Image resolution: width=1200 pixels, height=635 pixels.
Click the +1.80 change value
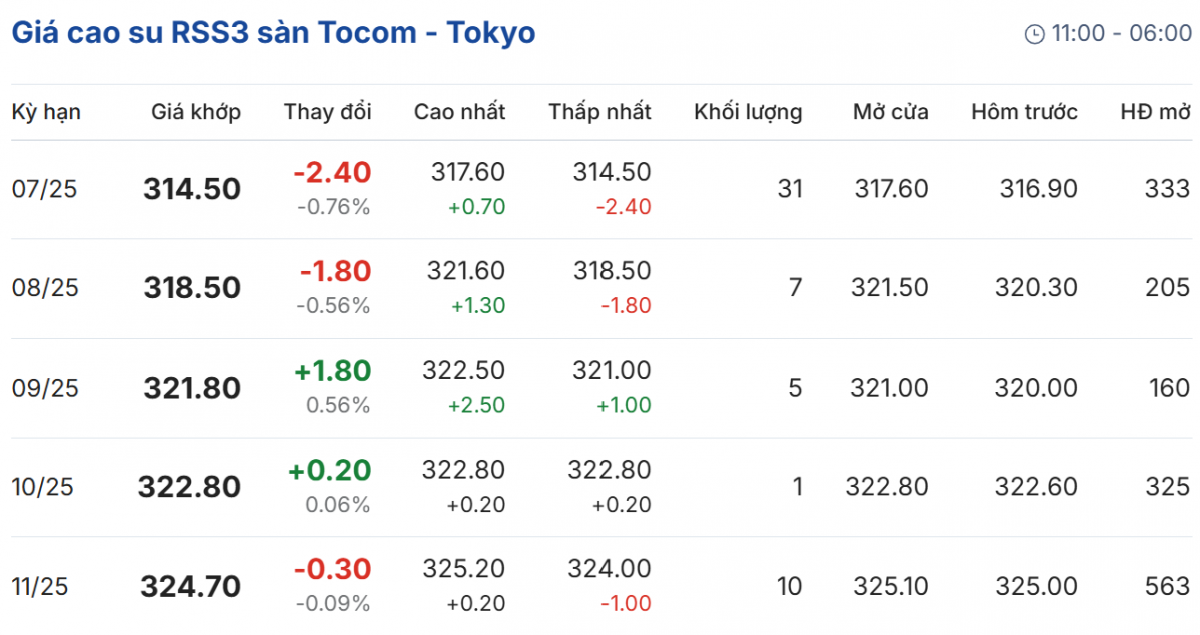pos(332,371)
